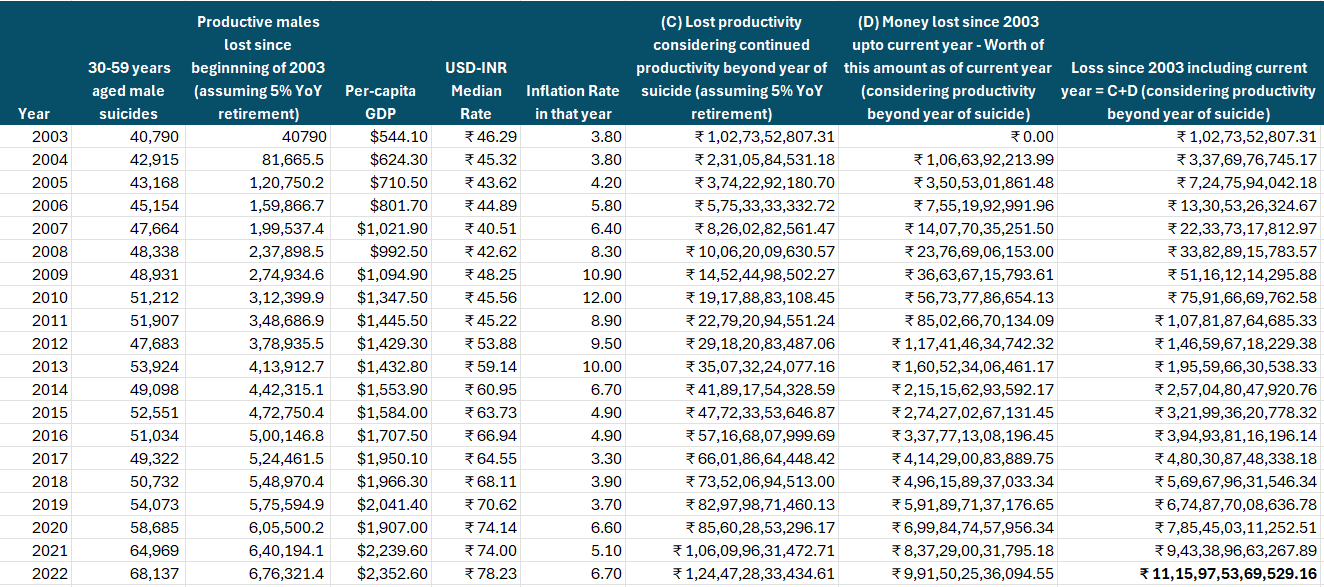
Task: Select USD-INR rate ₹ 68.11
Action: tap(490, 482)
